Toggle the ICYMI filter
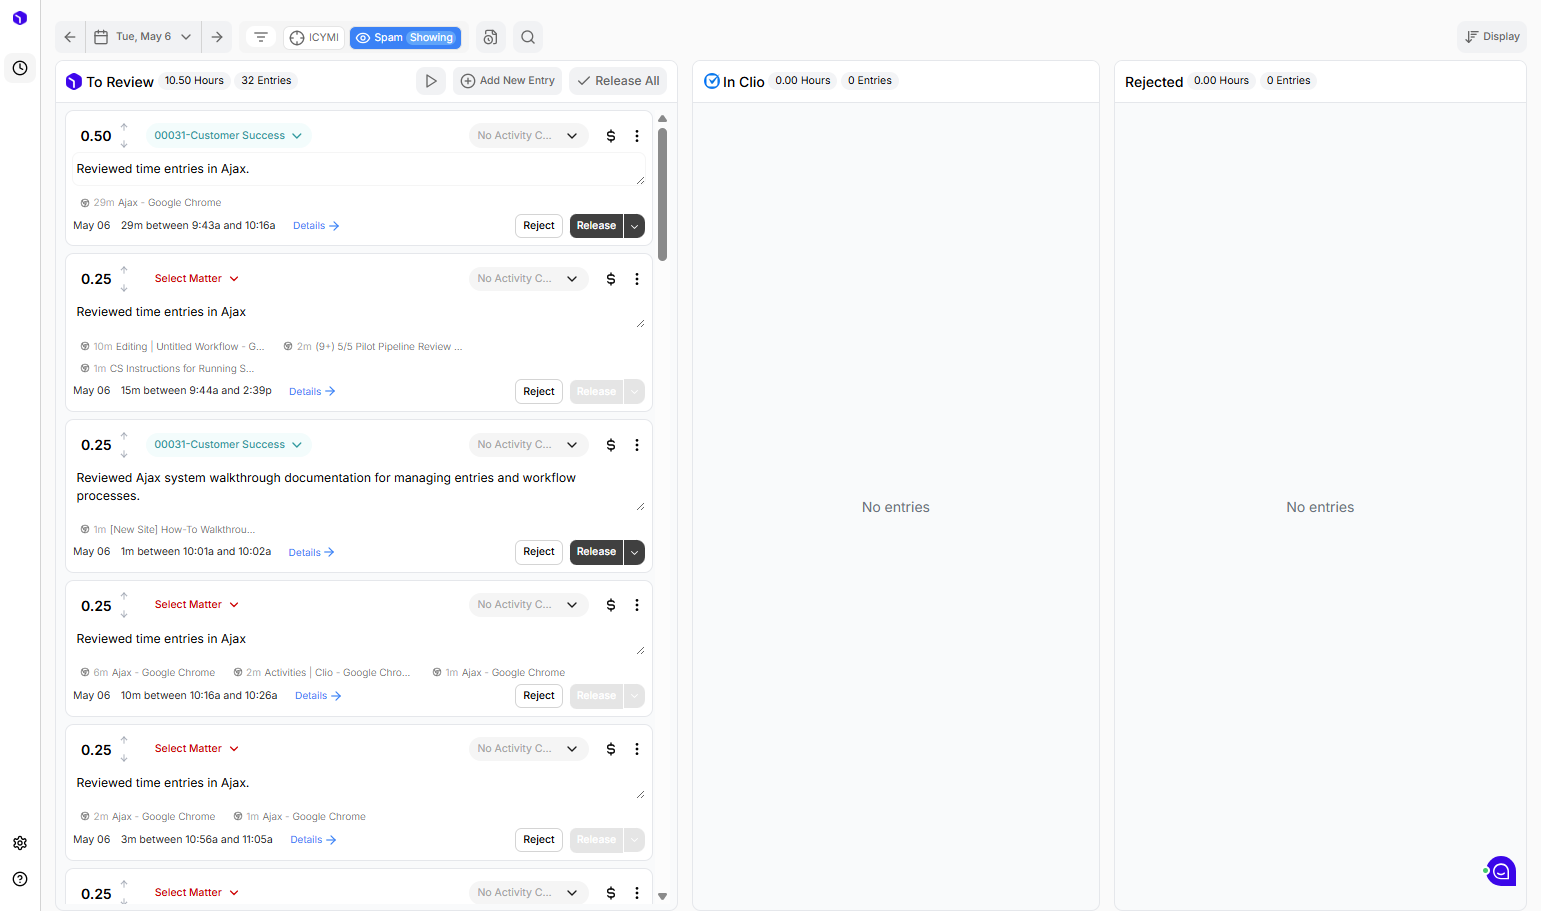This screenshot has height=911, width=1541. tap(315, 37)
